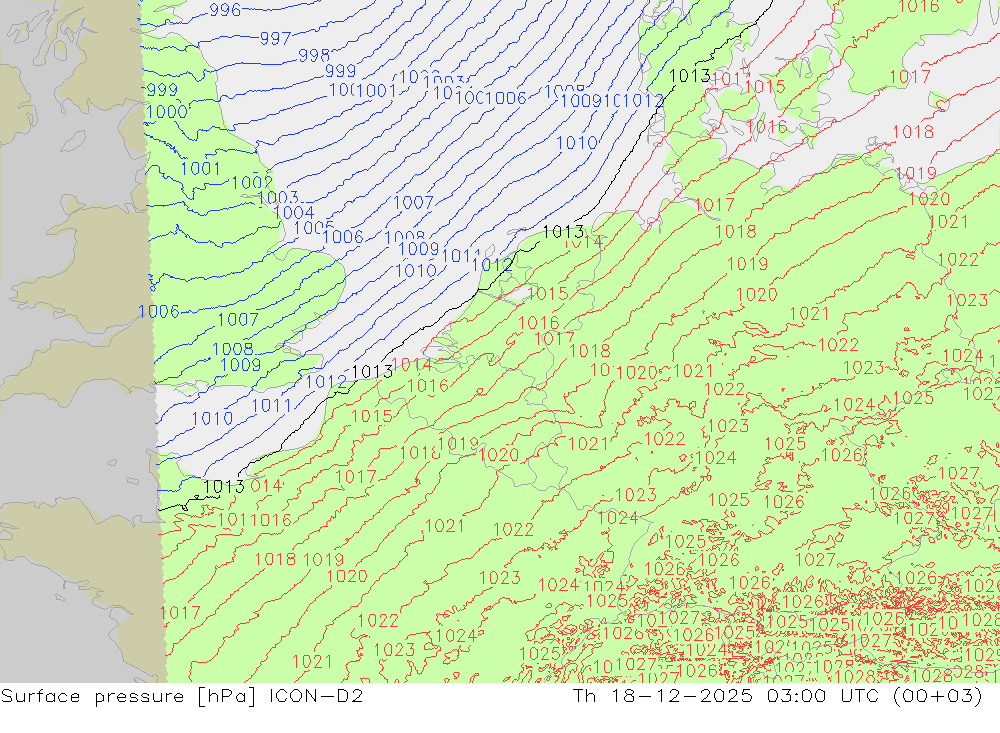Click the blue 997 isobar label

(x=276, y=38)
